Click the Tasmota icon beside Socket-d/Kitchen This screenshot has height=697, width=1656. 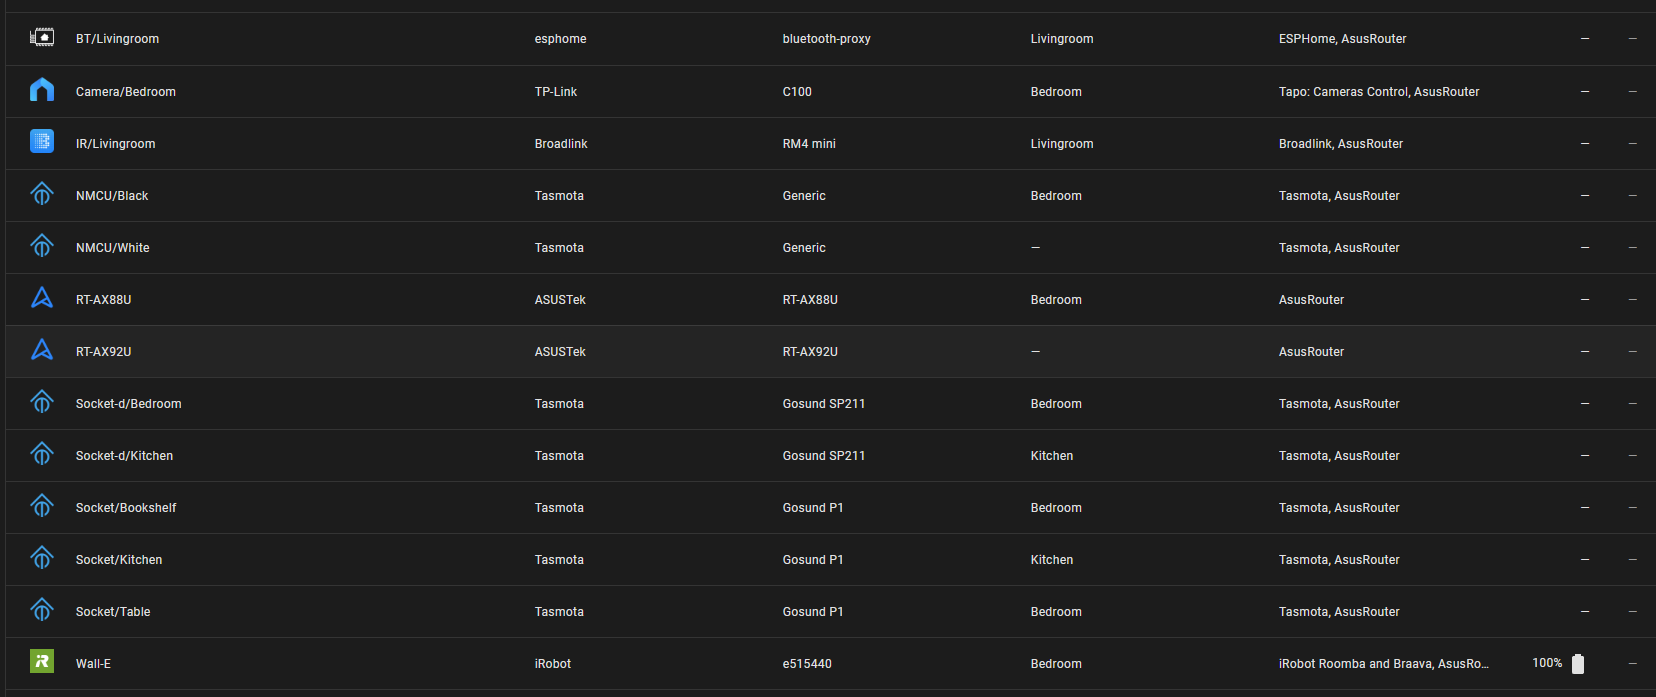42,454
